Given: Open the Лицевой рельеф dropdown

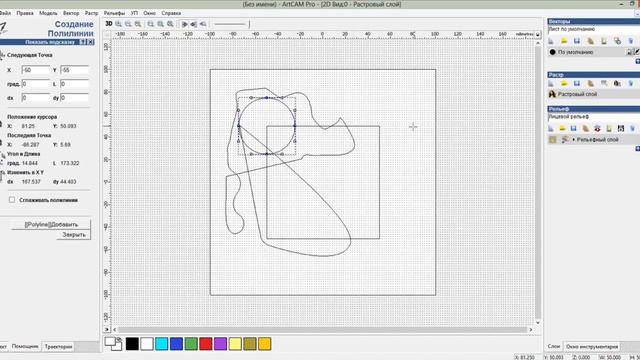Looking at the screenshot, I should coord(593,117).
